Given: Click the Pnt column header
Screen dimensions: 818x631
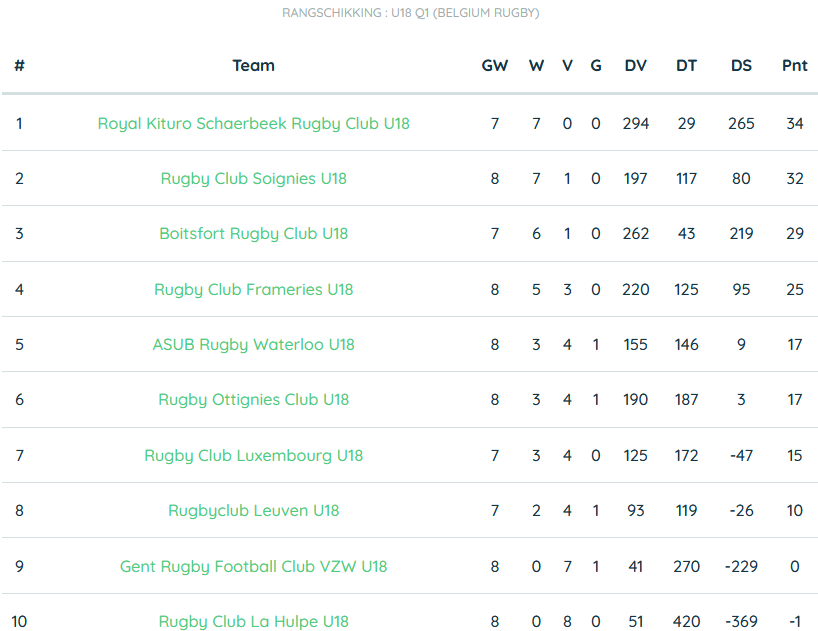Looking at the screenshot, I should [x=795, y=65].
